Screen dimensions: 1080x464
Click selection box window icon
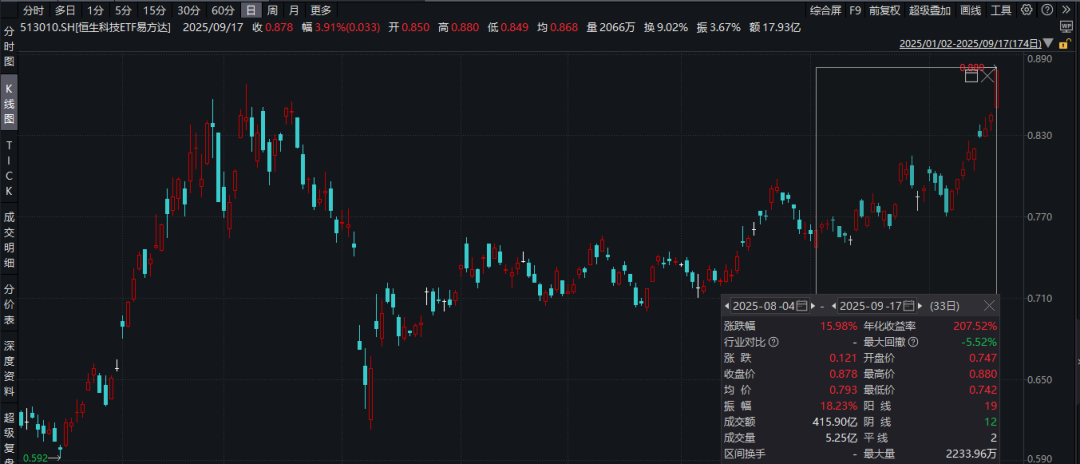click(971, 76)
